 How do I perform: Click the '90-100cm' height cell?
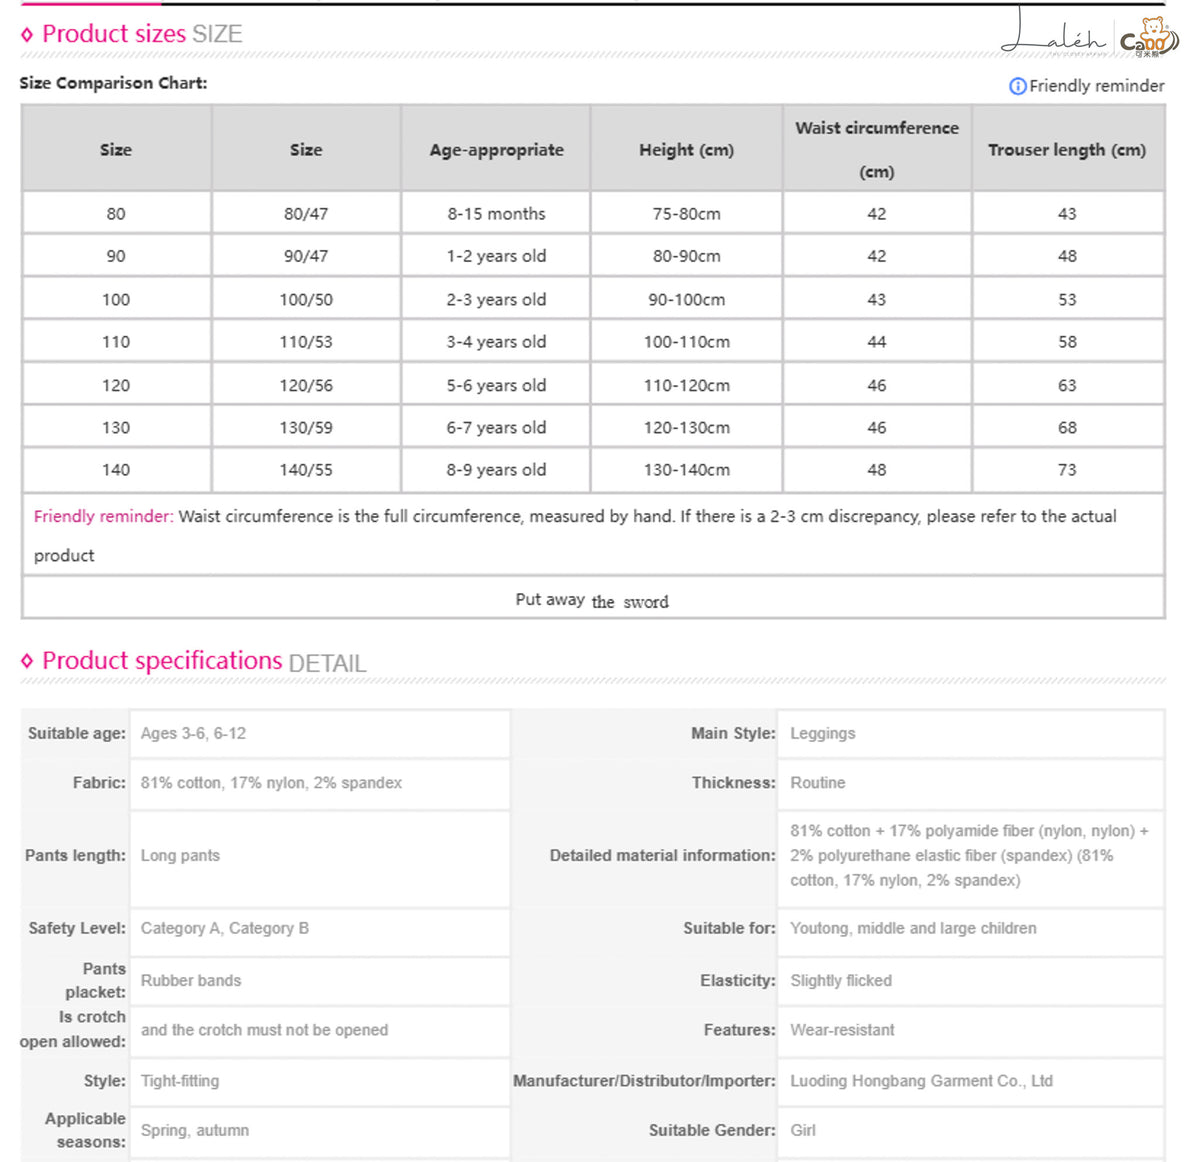point(686,299)
